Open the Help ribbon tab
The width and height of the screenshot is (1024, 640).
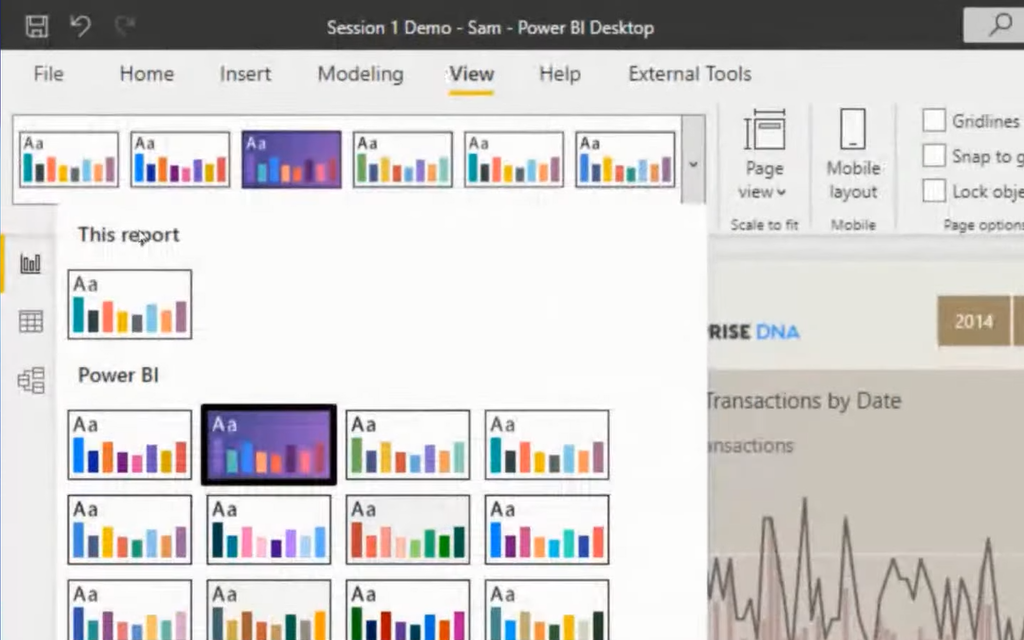click(560, 74)
